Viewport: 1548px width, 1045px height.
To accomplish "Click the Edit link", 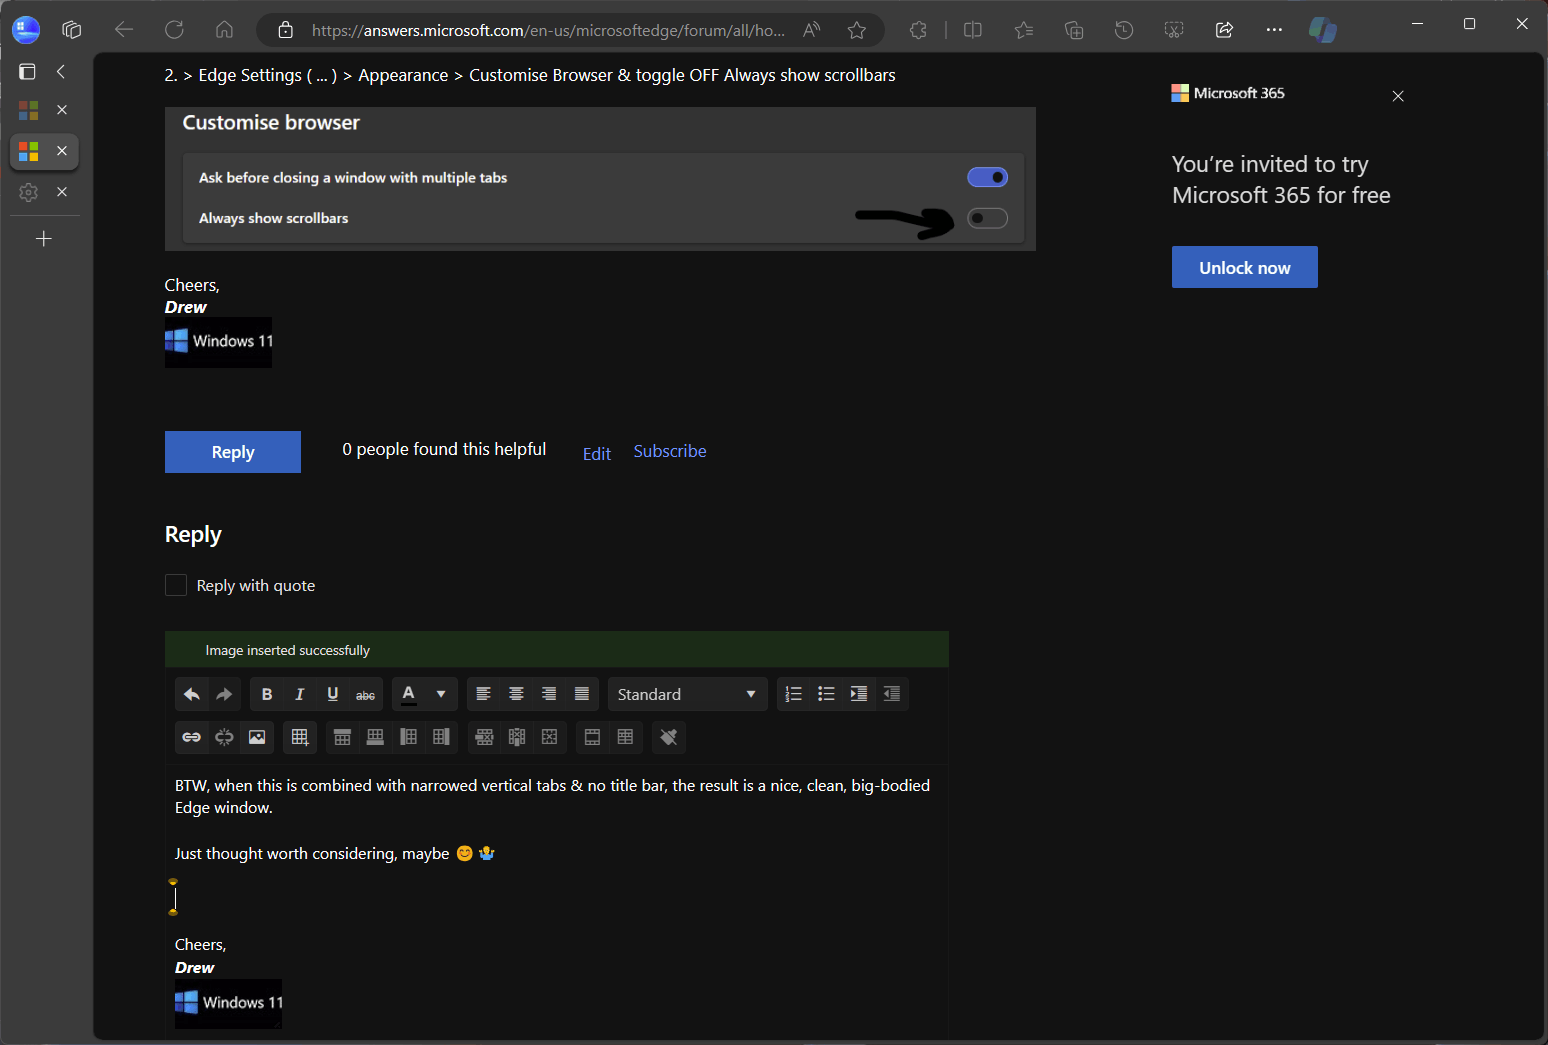I will 597,453.
